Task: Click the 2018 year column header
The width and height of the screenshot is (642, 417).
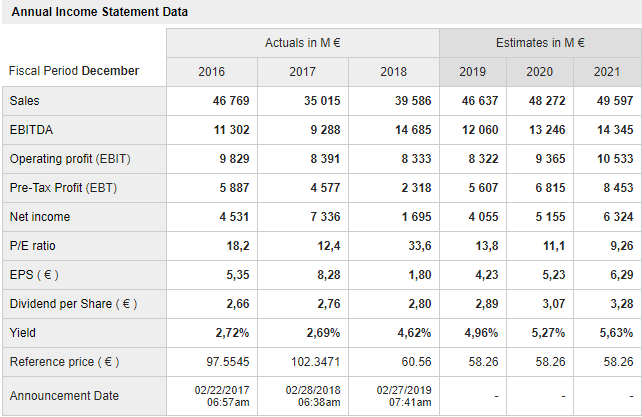Action: tap(393, 72)
